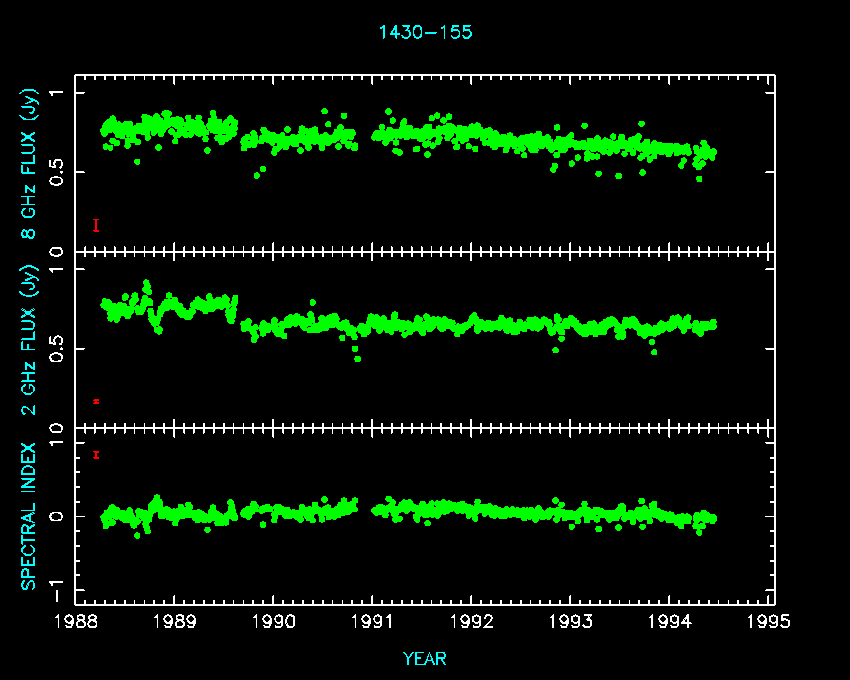850x680 pixels.
Task: Select the 1990 year tick label
Action: tap(274, 622)
